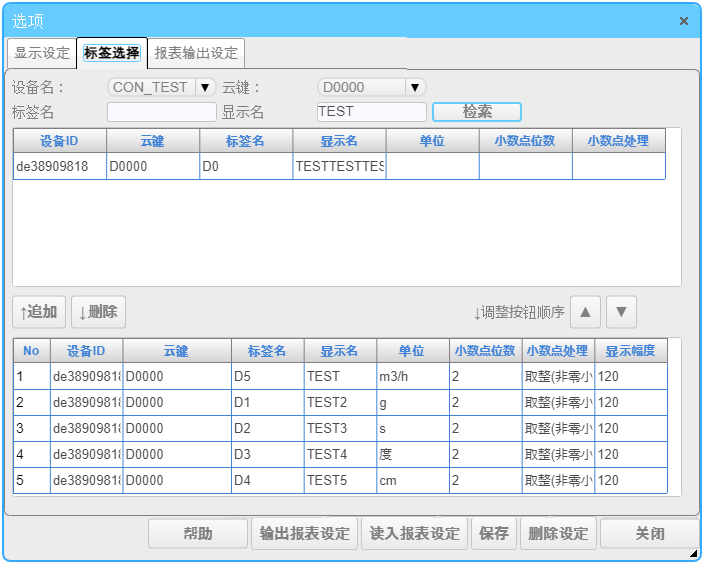Select the search result row with D0
This screenshot has height=566, width=705.
[338, 167]
